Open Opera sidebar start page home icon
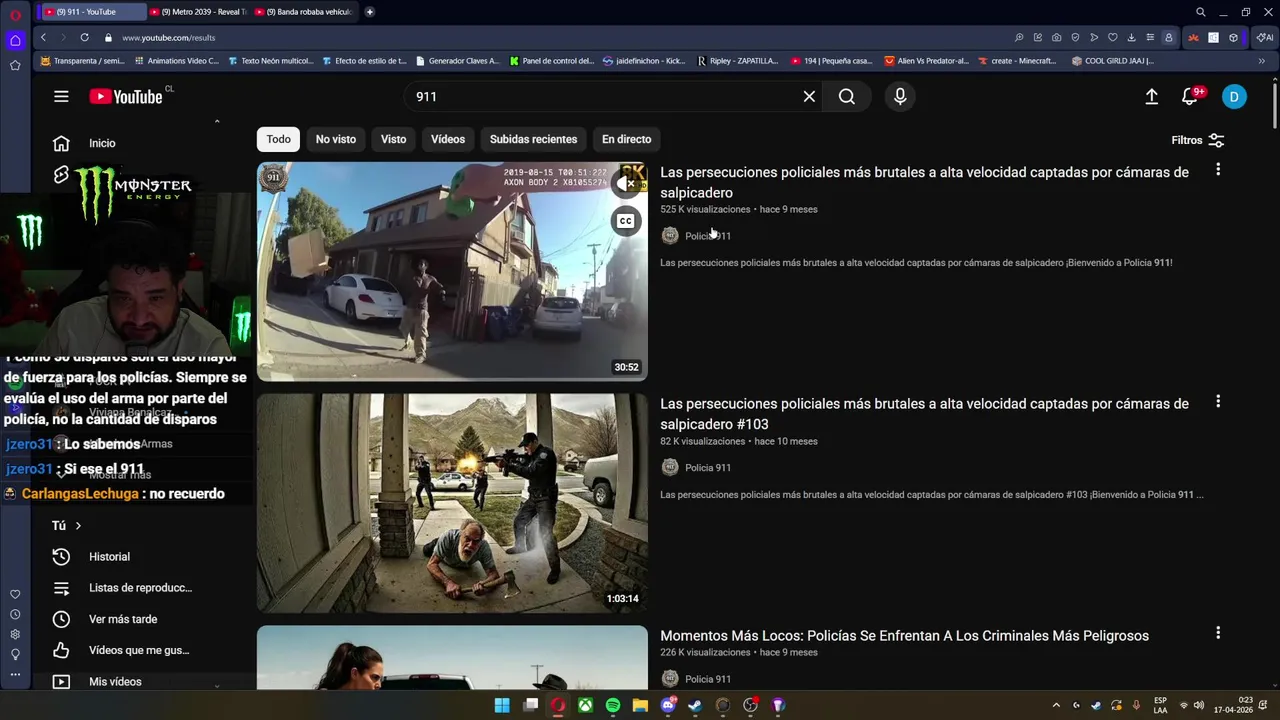1280x720 pixels. tap(15, 40)
